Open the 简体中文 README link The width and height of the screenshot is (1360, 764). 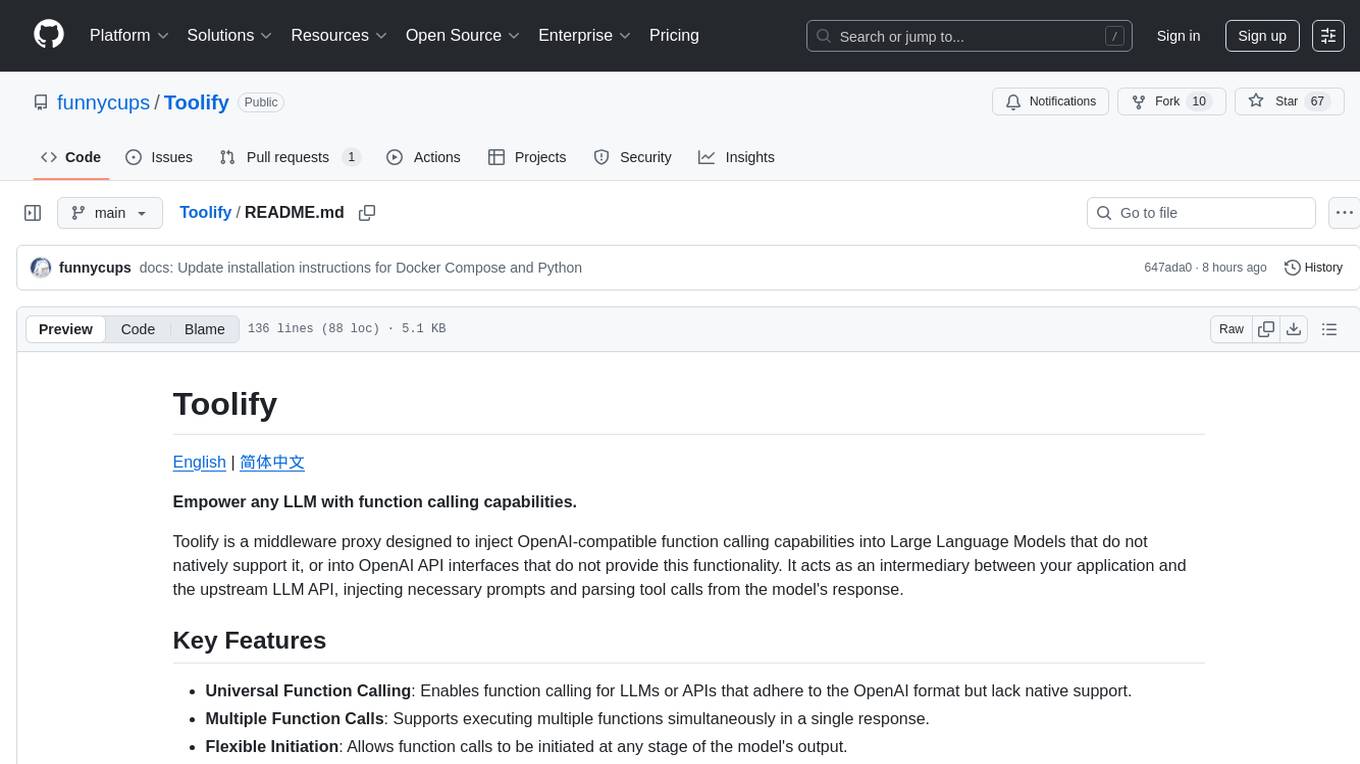(x=272, y=462)
